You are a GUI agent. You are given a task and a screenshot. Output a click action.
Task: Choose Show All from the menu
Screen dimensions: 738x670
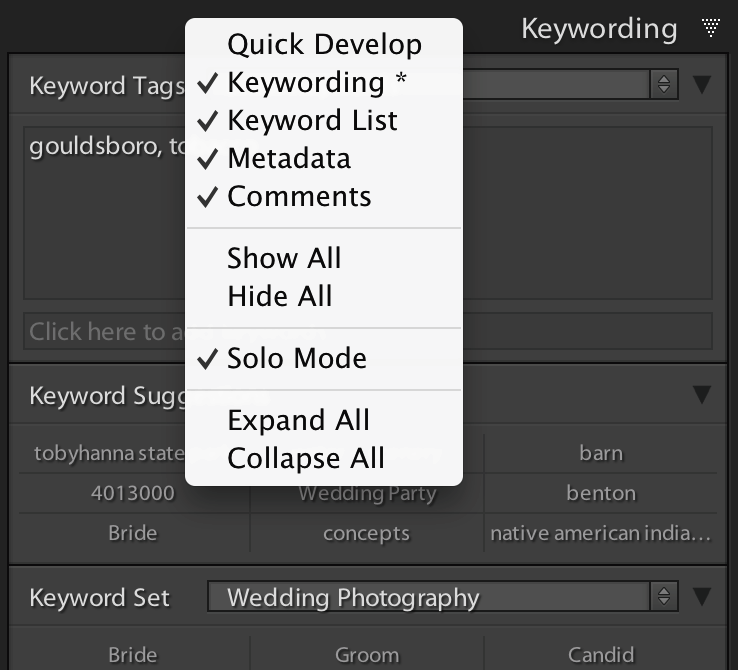pos(284,258)
